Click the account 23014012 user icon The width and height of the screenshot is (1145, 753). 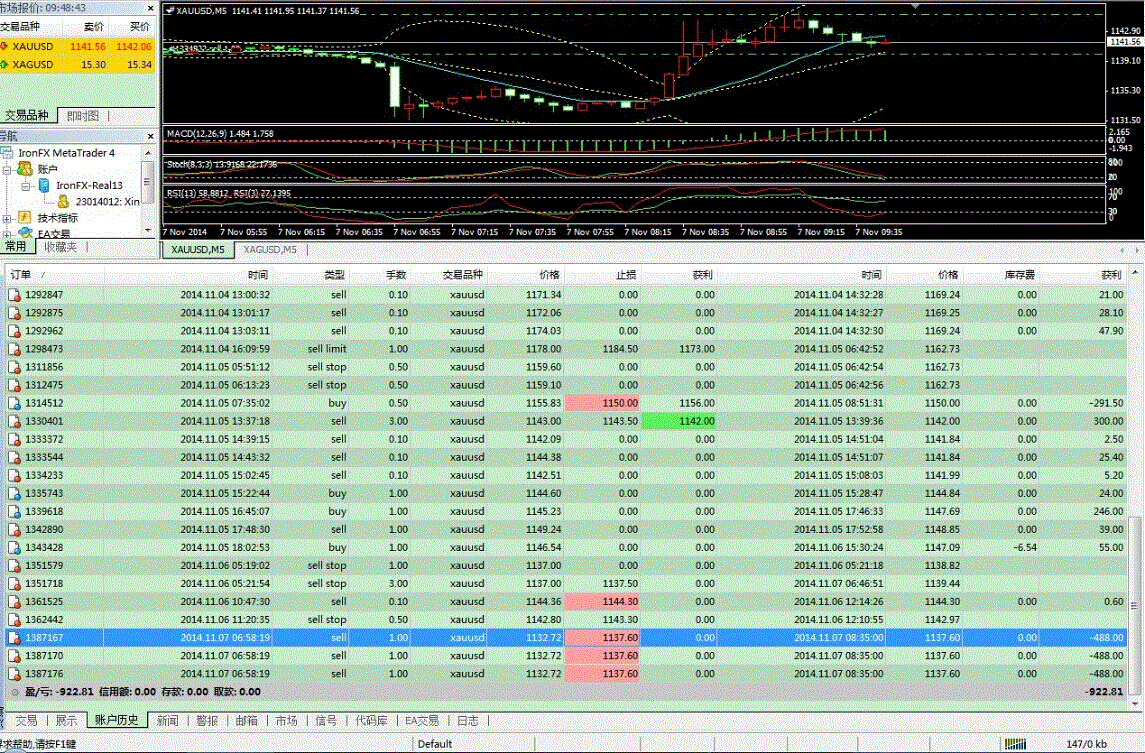[64, 202]
